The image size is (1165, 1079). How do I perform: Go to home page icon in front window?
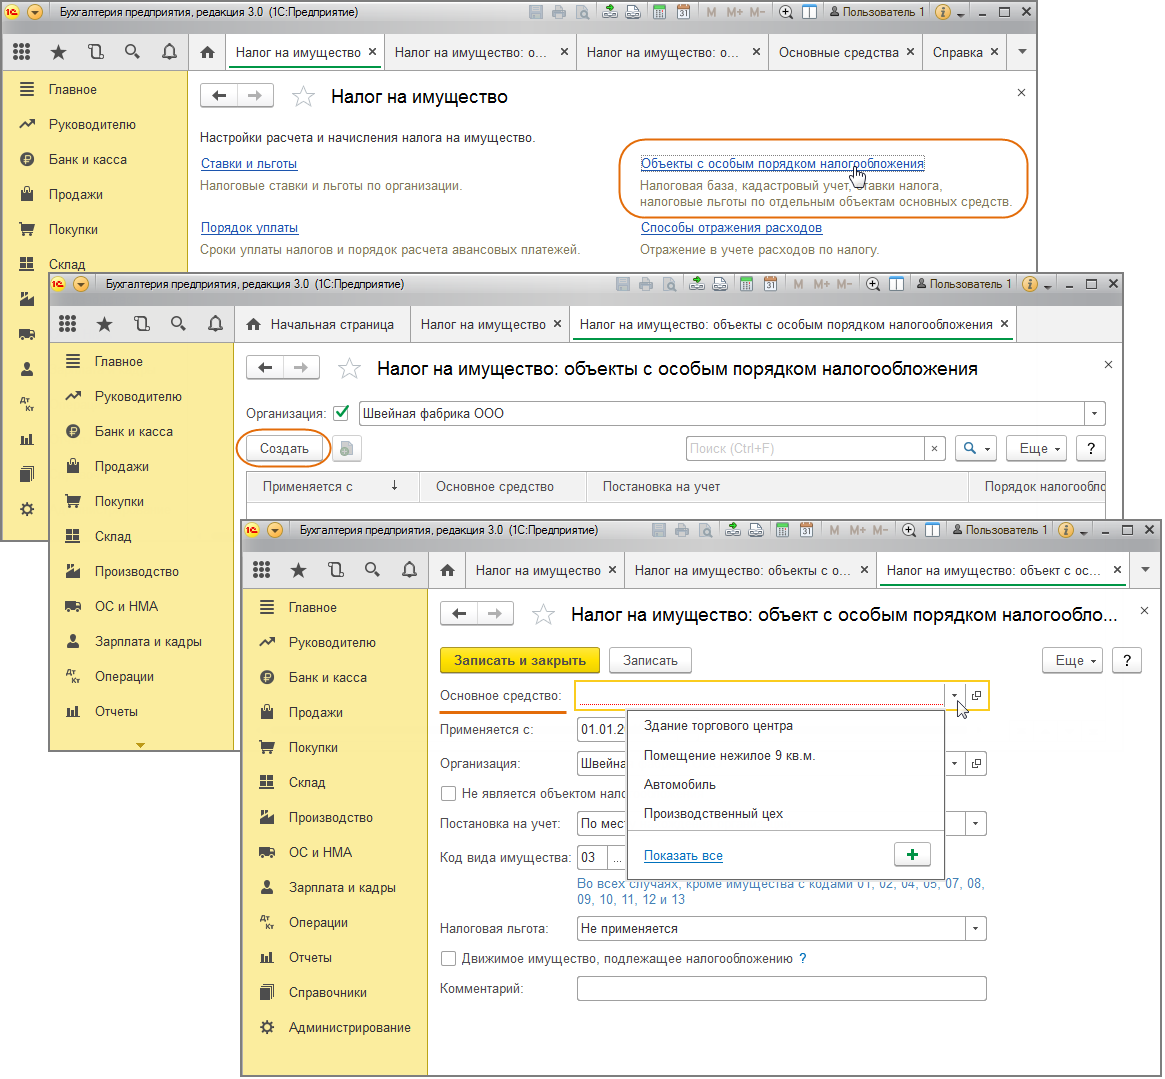tap(447, 570)
